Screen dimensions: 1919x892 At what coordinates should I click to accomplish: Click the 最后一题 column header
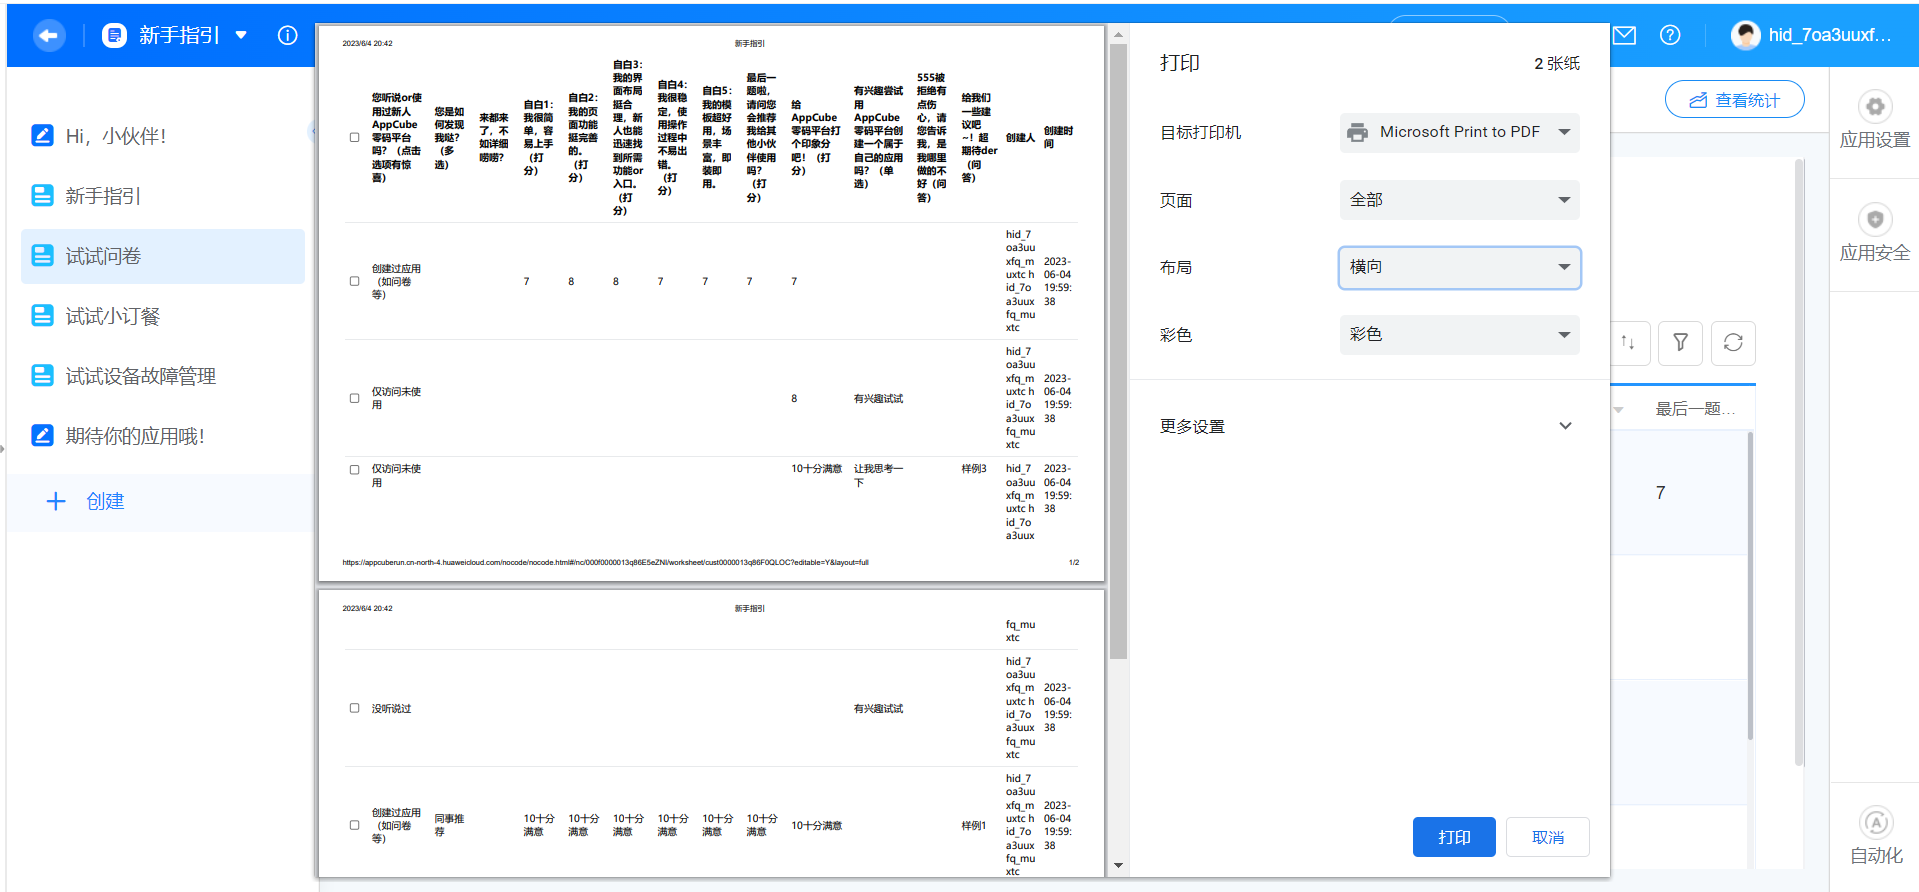1695,409
